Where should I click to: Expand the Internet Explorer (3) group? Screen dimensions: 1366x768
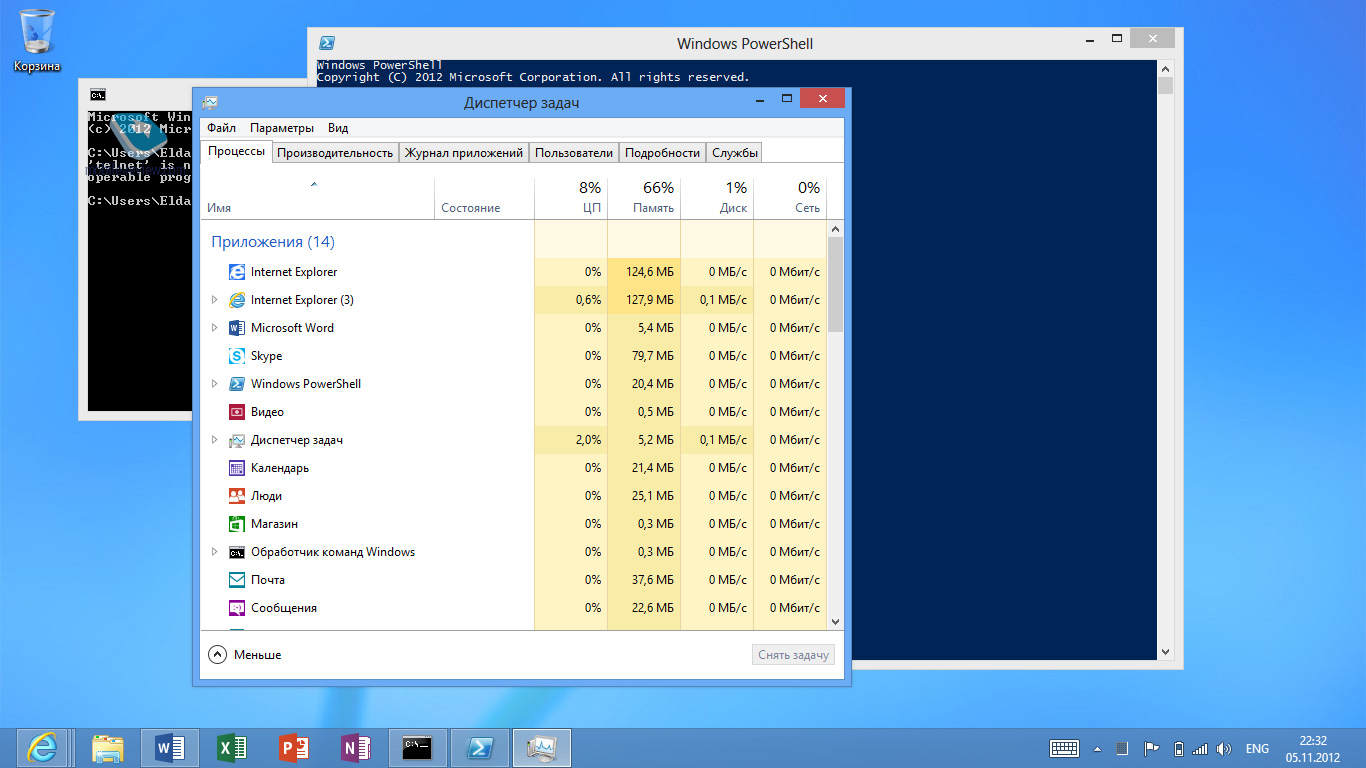214,300
